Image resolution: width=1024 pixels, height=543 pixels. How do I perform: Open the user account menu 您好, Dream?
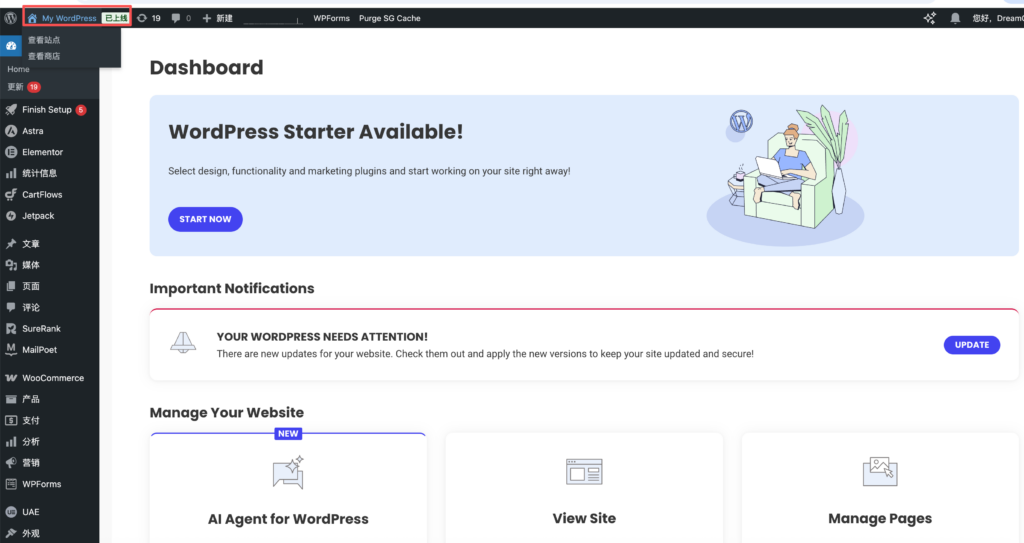[996, 18]
